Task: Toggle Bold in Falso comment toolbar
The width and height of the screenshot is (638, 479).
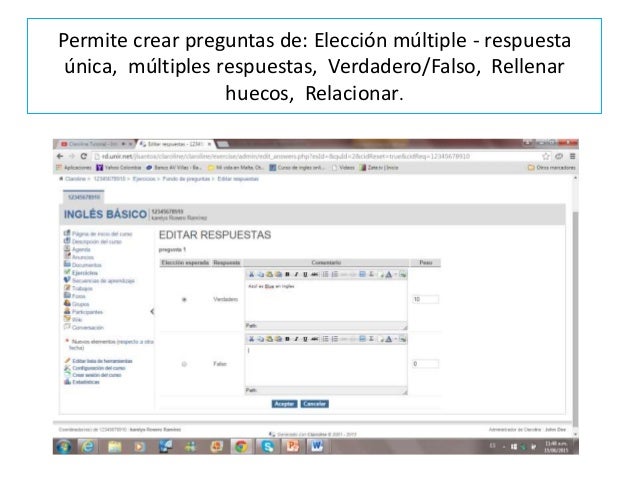Action: click(x=287, y=339)
